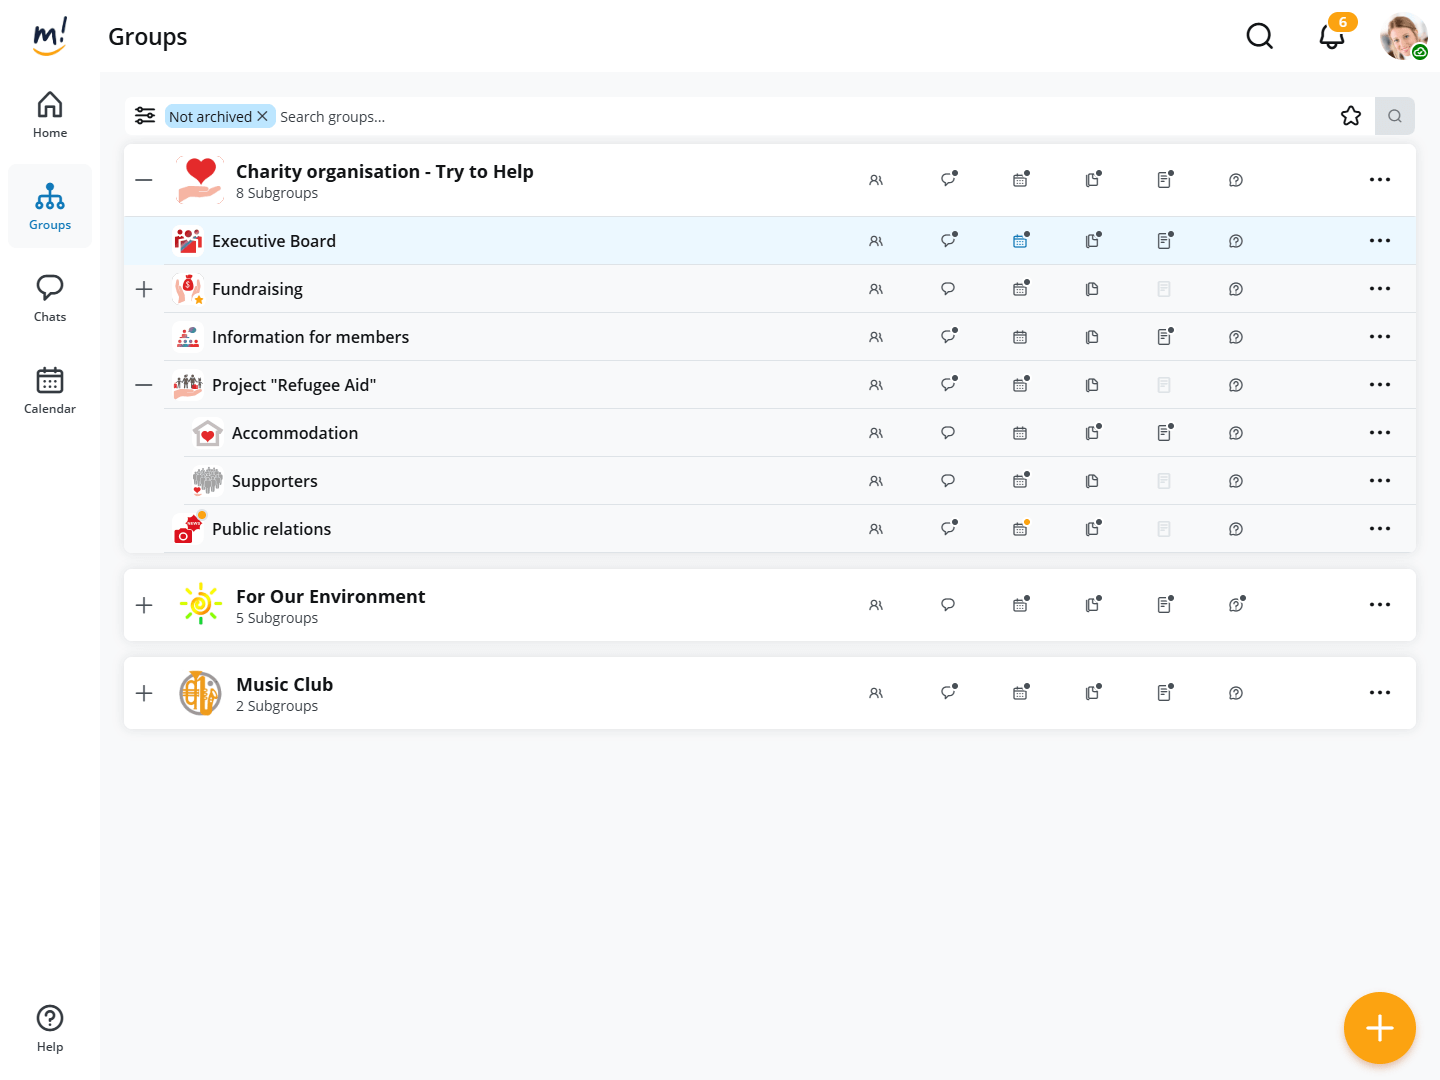Open the calendar icon for Public relations
1440x1080 pixels.
(x=1020, y=529)
